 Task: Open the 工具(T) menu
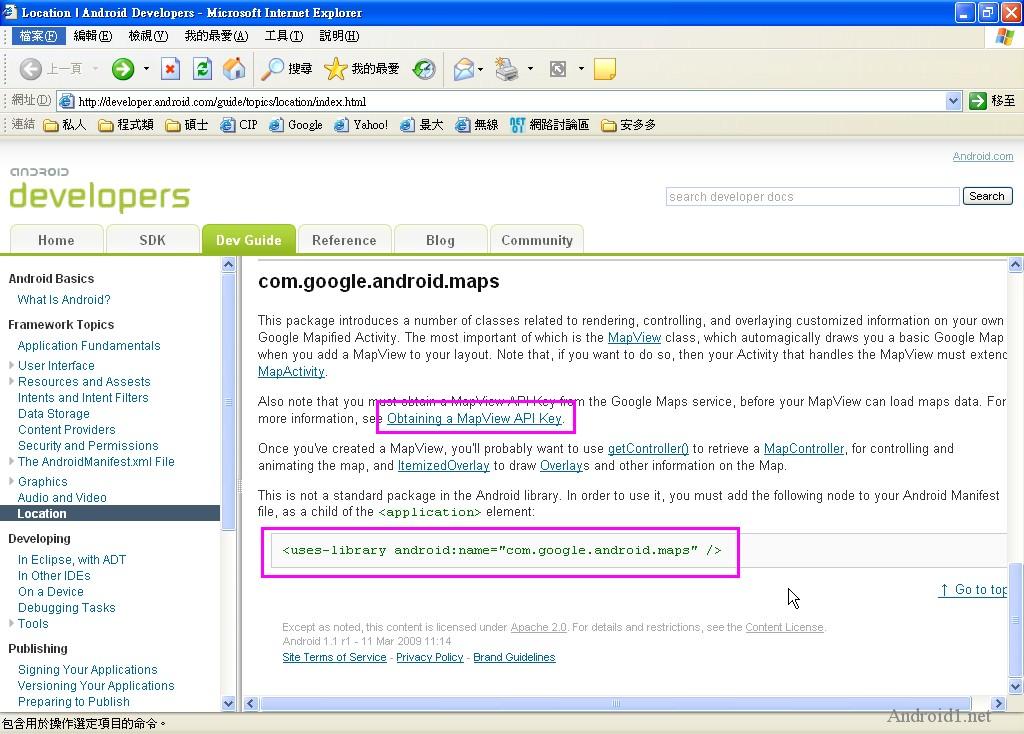283,36
